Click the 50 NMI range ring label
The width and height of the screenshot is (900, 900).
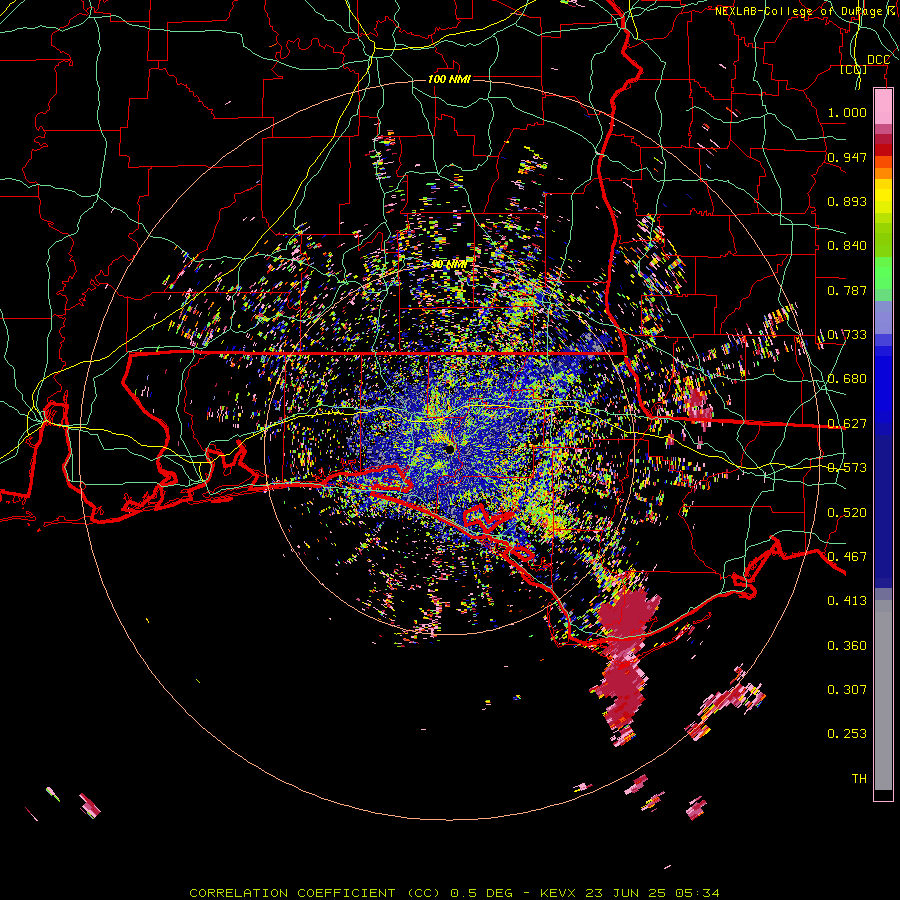[x=449, y=264]
